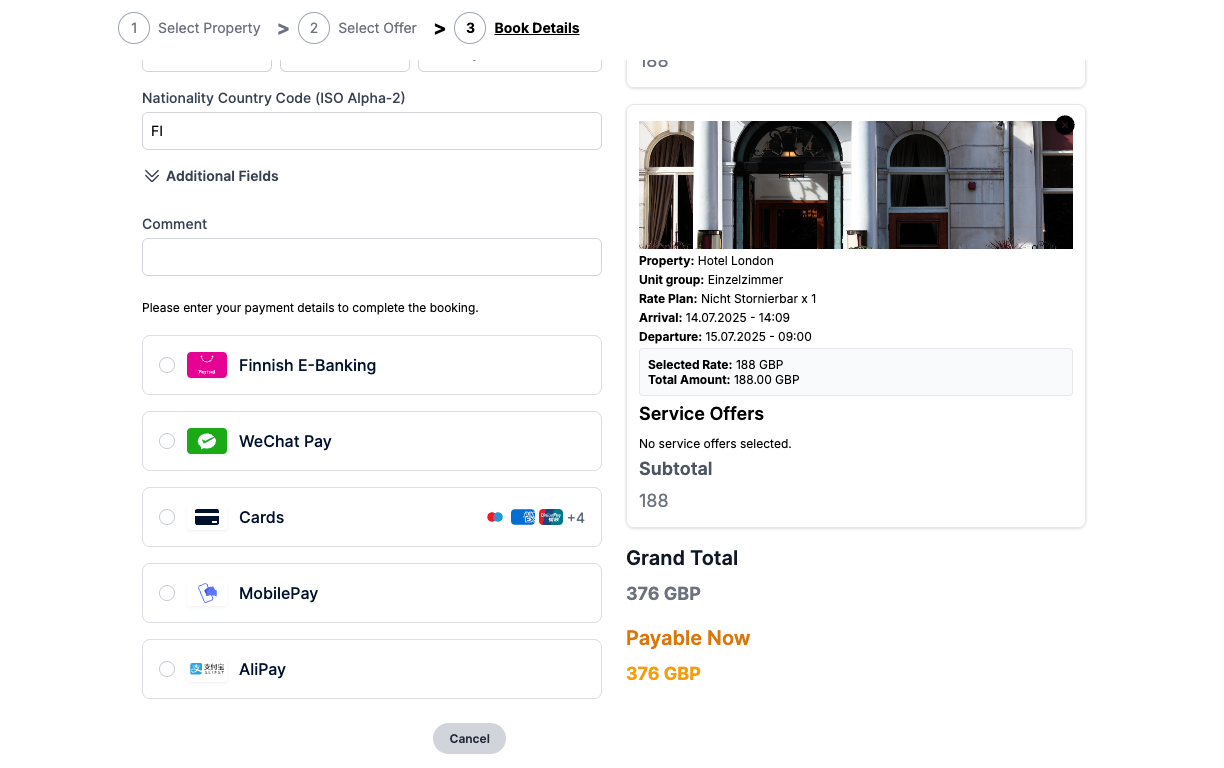1224x768 pixels.
Task: Click the American Express card brand icon
Action: coord(523,517)
